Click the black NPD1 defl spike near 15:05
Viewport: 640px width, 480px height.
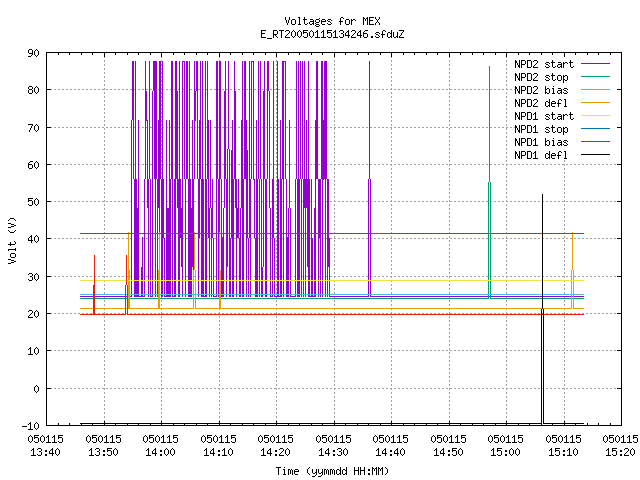coord(542,309)
